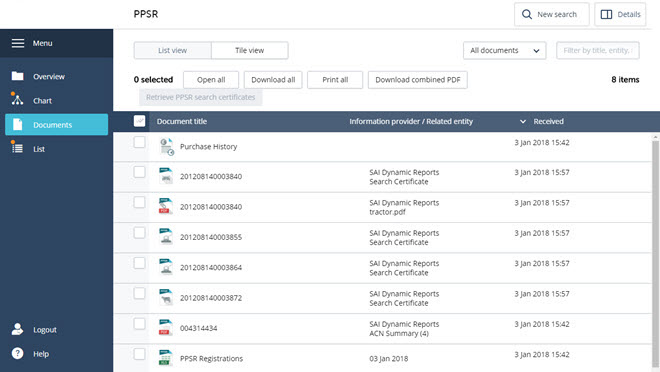Select Documents in sidebar menu
The width and height of the screenshot is (660, 372).
tap(56, 125)
